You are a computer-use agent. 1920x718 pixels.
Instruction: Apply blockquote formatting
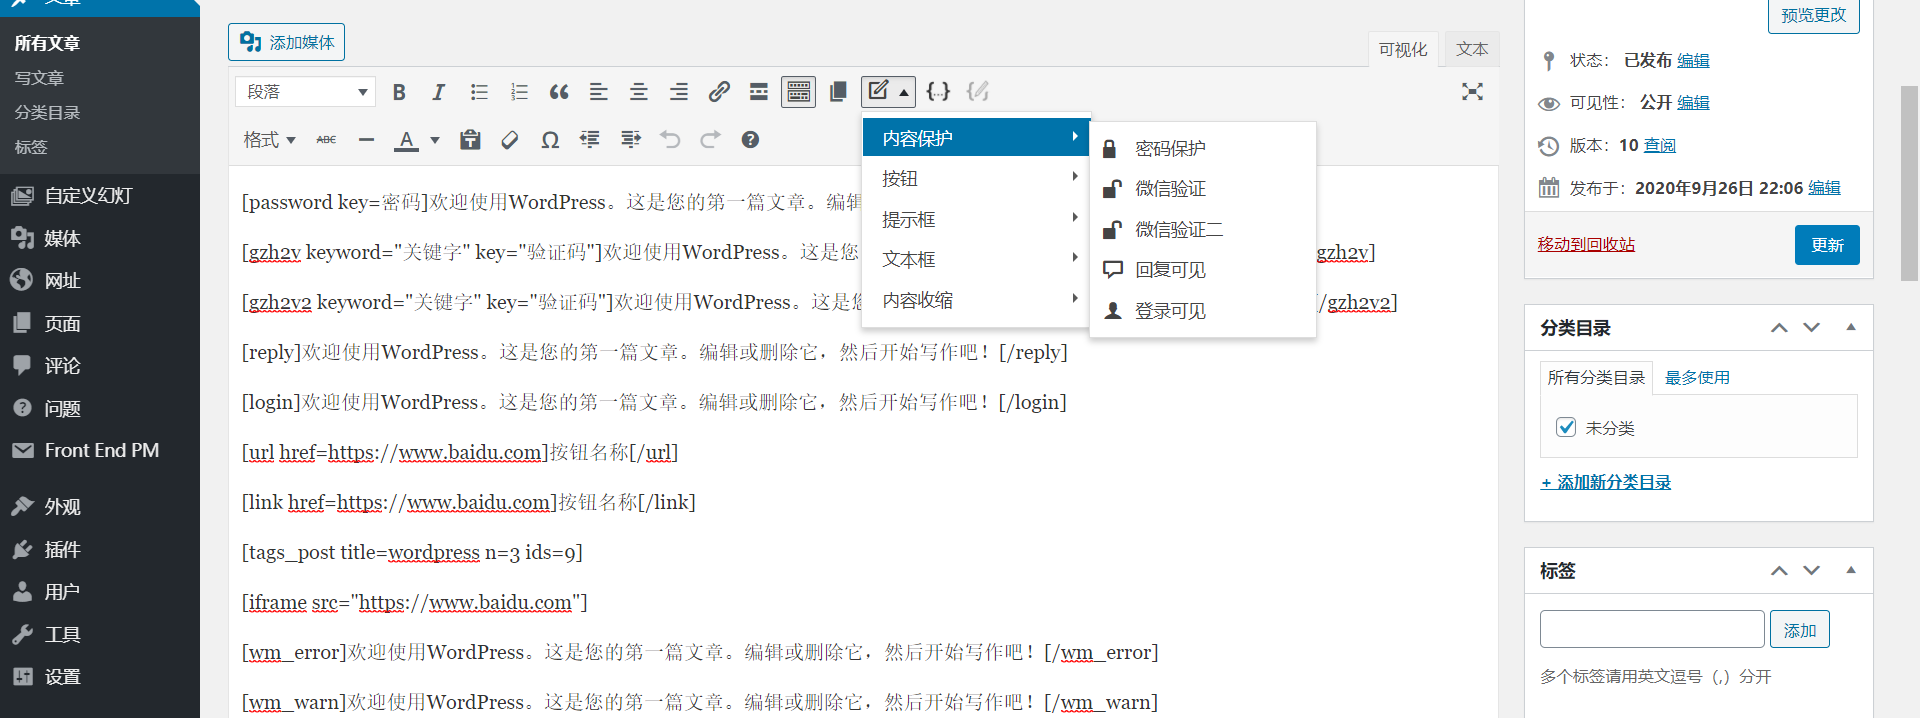pyautogui.click(x=559, y=92)
